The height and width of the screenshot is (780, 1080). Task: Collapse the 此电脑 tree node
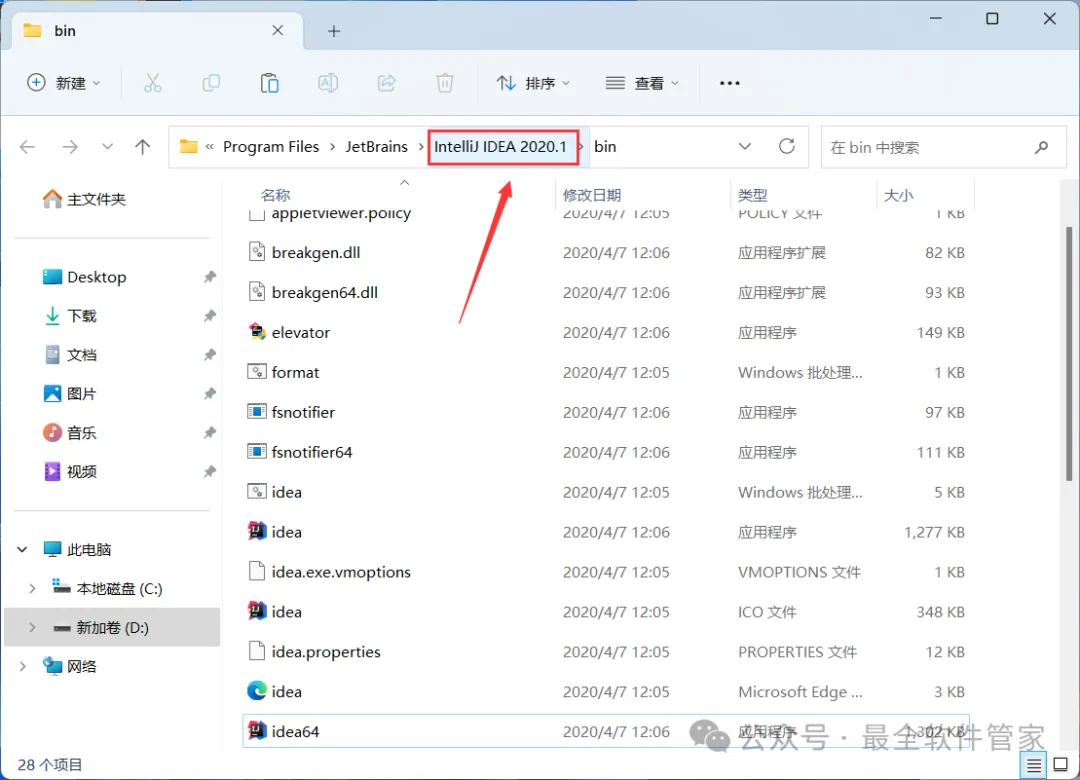point(22,549)
